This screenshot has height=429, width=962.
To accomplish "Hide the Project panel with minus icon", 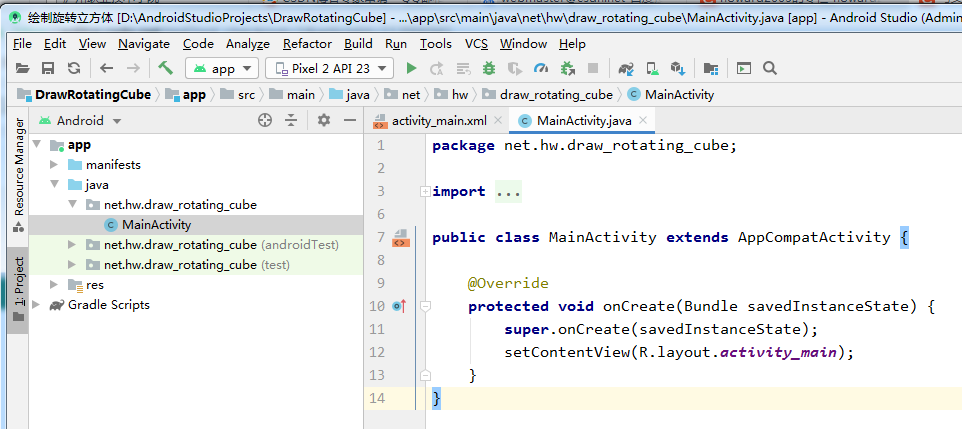I will [350, 120].
